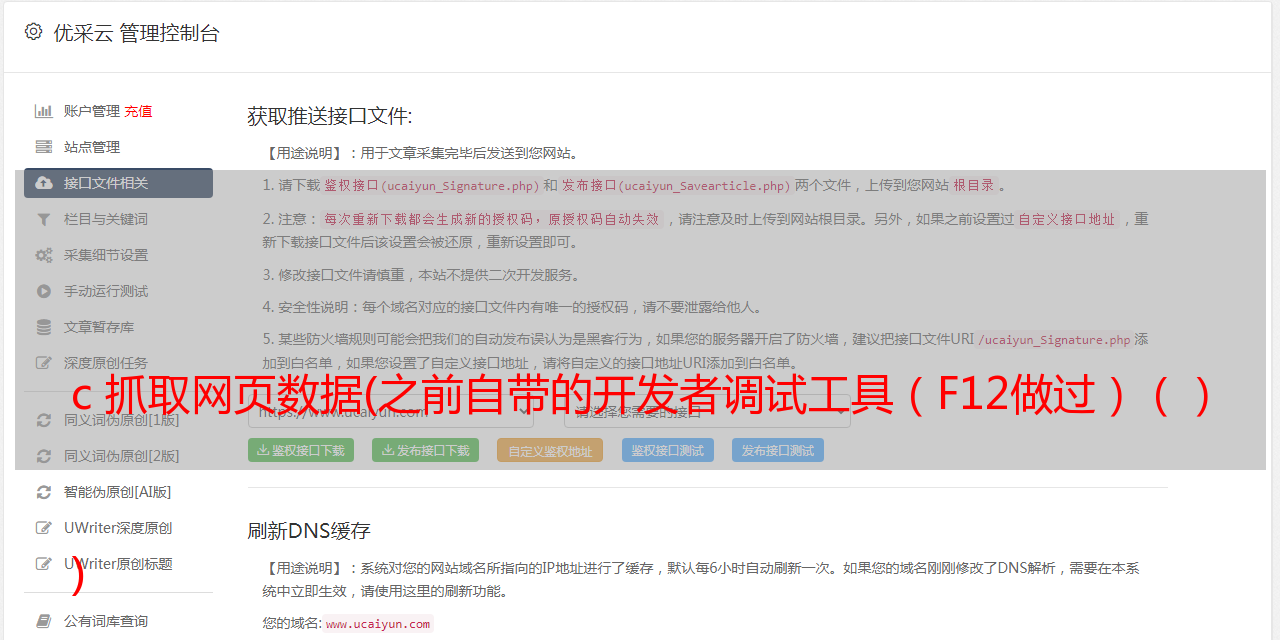Click the book icon beside 公有词库查询

point(44,621)
